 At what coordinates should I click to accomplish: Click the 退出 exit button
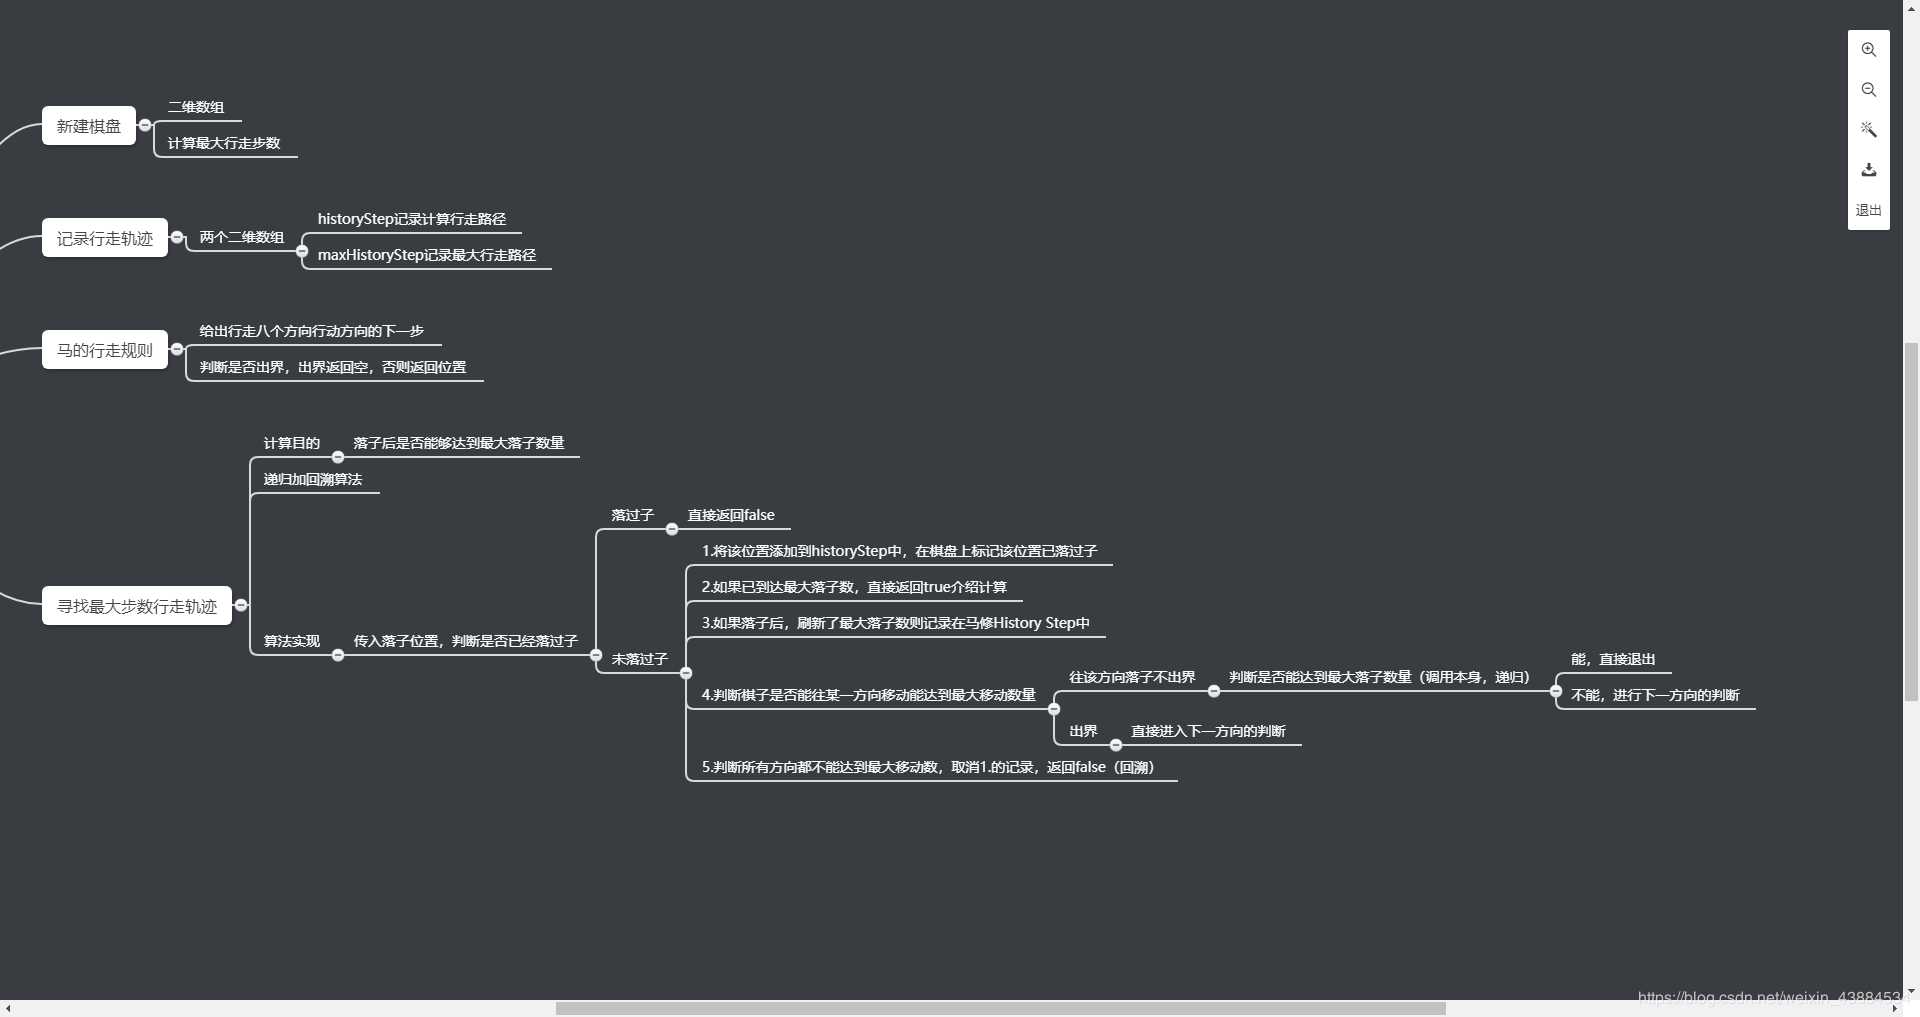coord(1868,210)
